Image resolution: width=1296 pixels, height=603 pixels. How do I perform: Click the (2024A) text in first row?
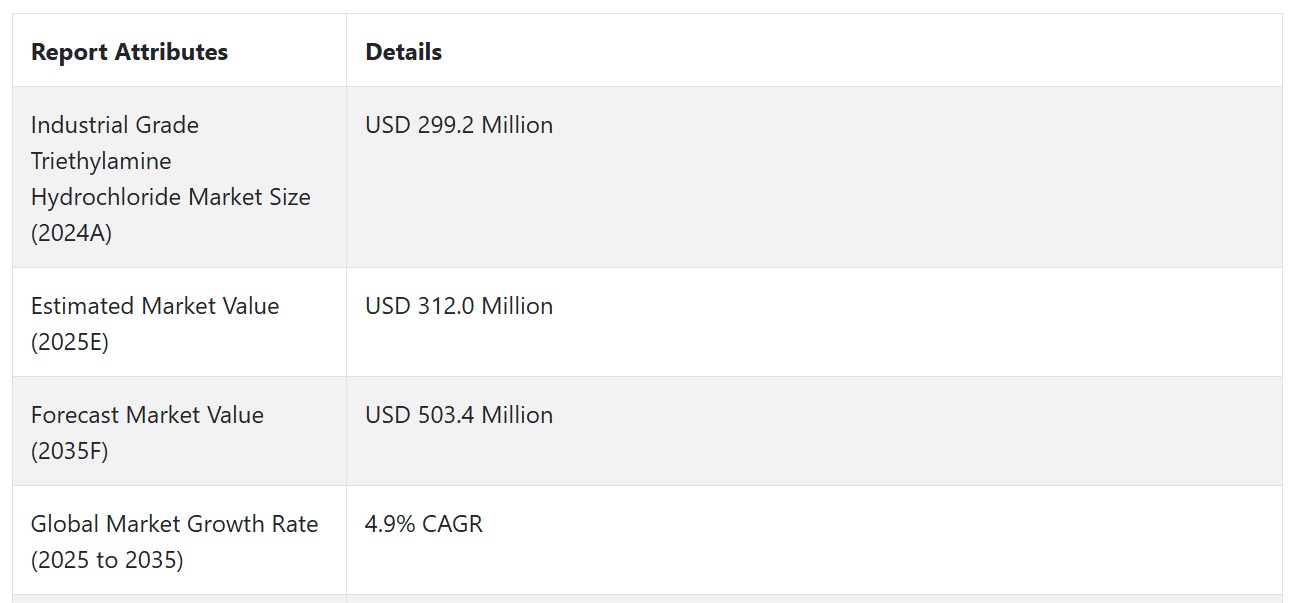(x=72, y=234)
